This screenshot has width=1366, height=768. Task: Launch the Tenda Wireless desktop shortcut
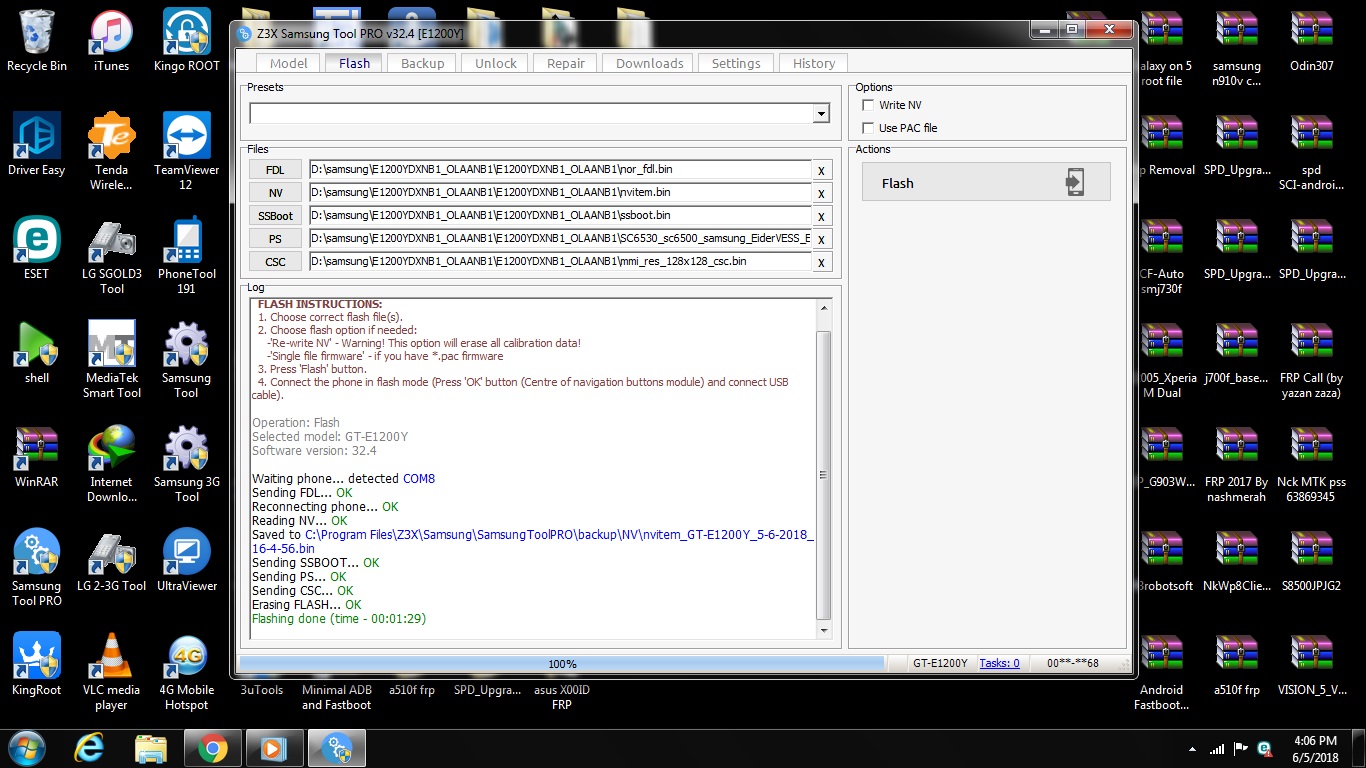click(x=111, y=151)
